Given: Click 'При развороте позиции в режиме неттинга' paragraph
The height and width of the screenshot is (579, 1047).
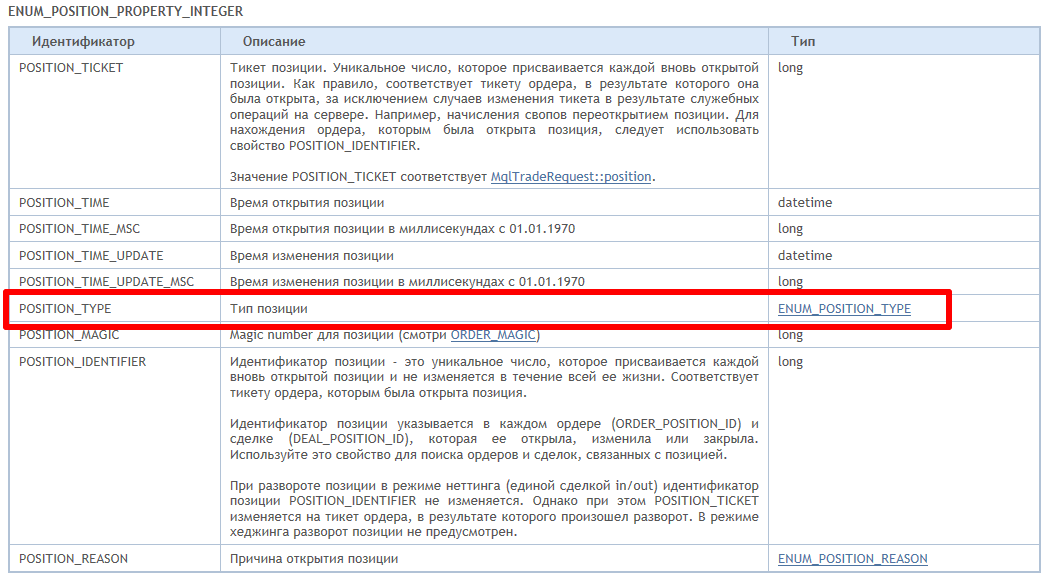Looking at the screenshot, I should [x=494, y=509].
